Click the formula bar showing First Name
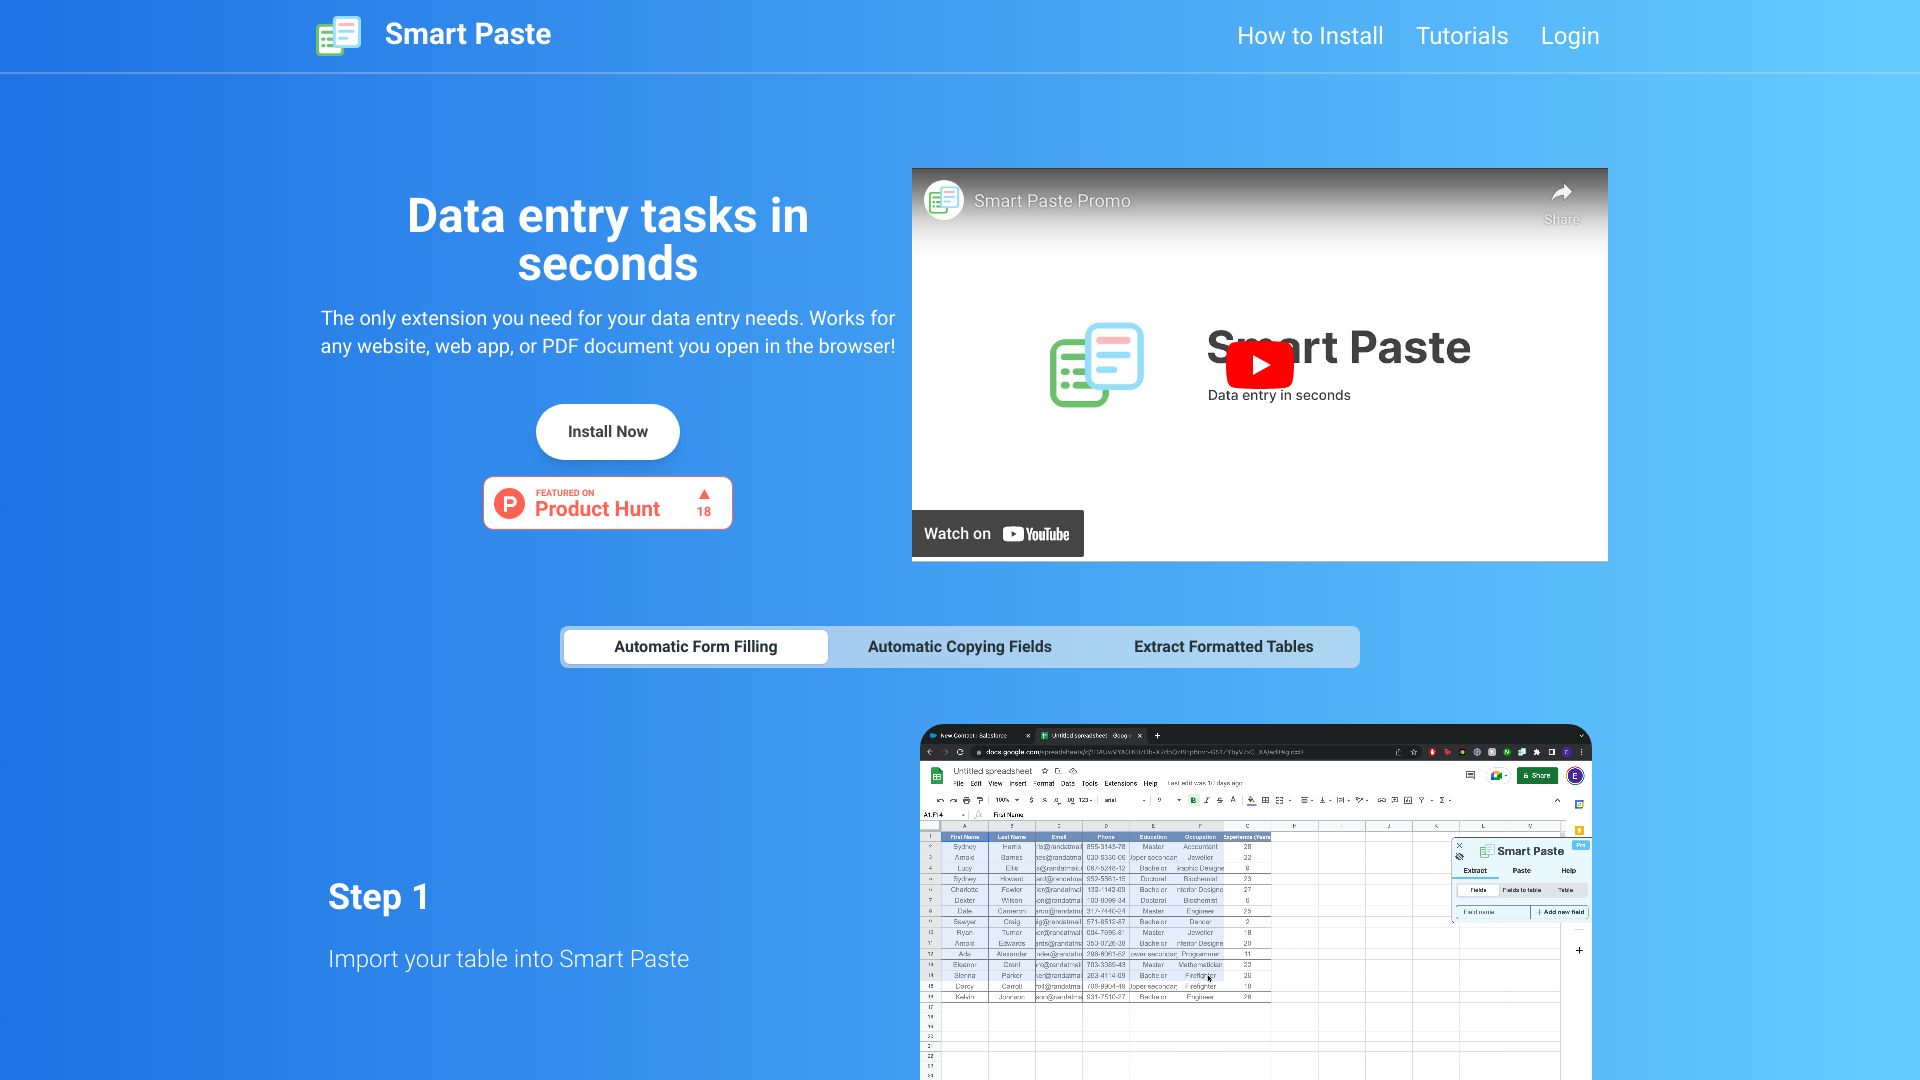Viewport: 1920px width, 1080px height. pyautogui.click(x=1008, y=815)
